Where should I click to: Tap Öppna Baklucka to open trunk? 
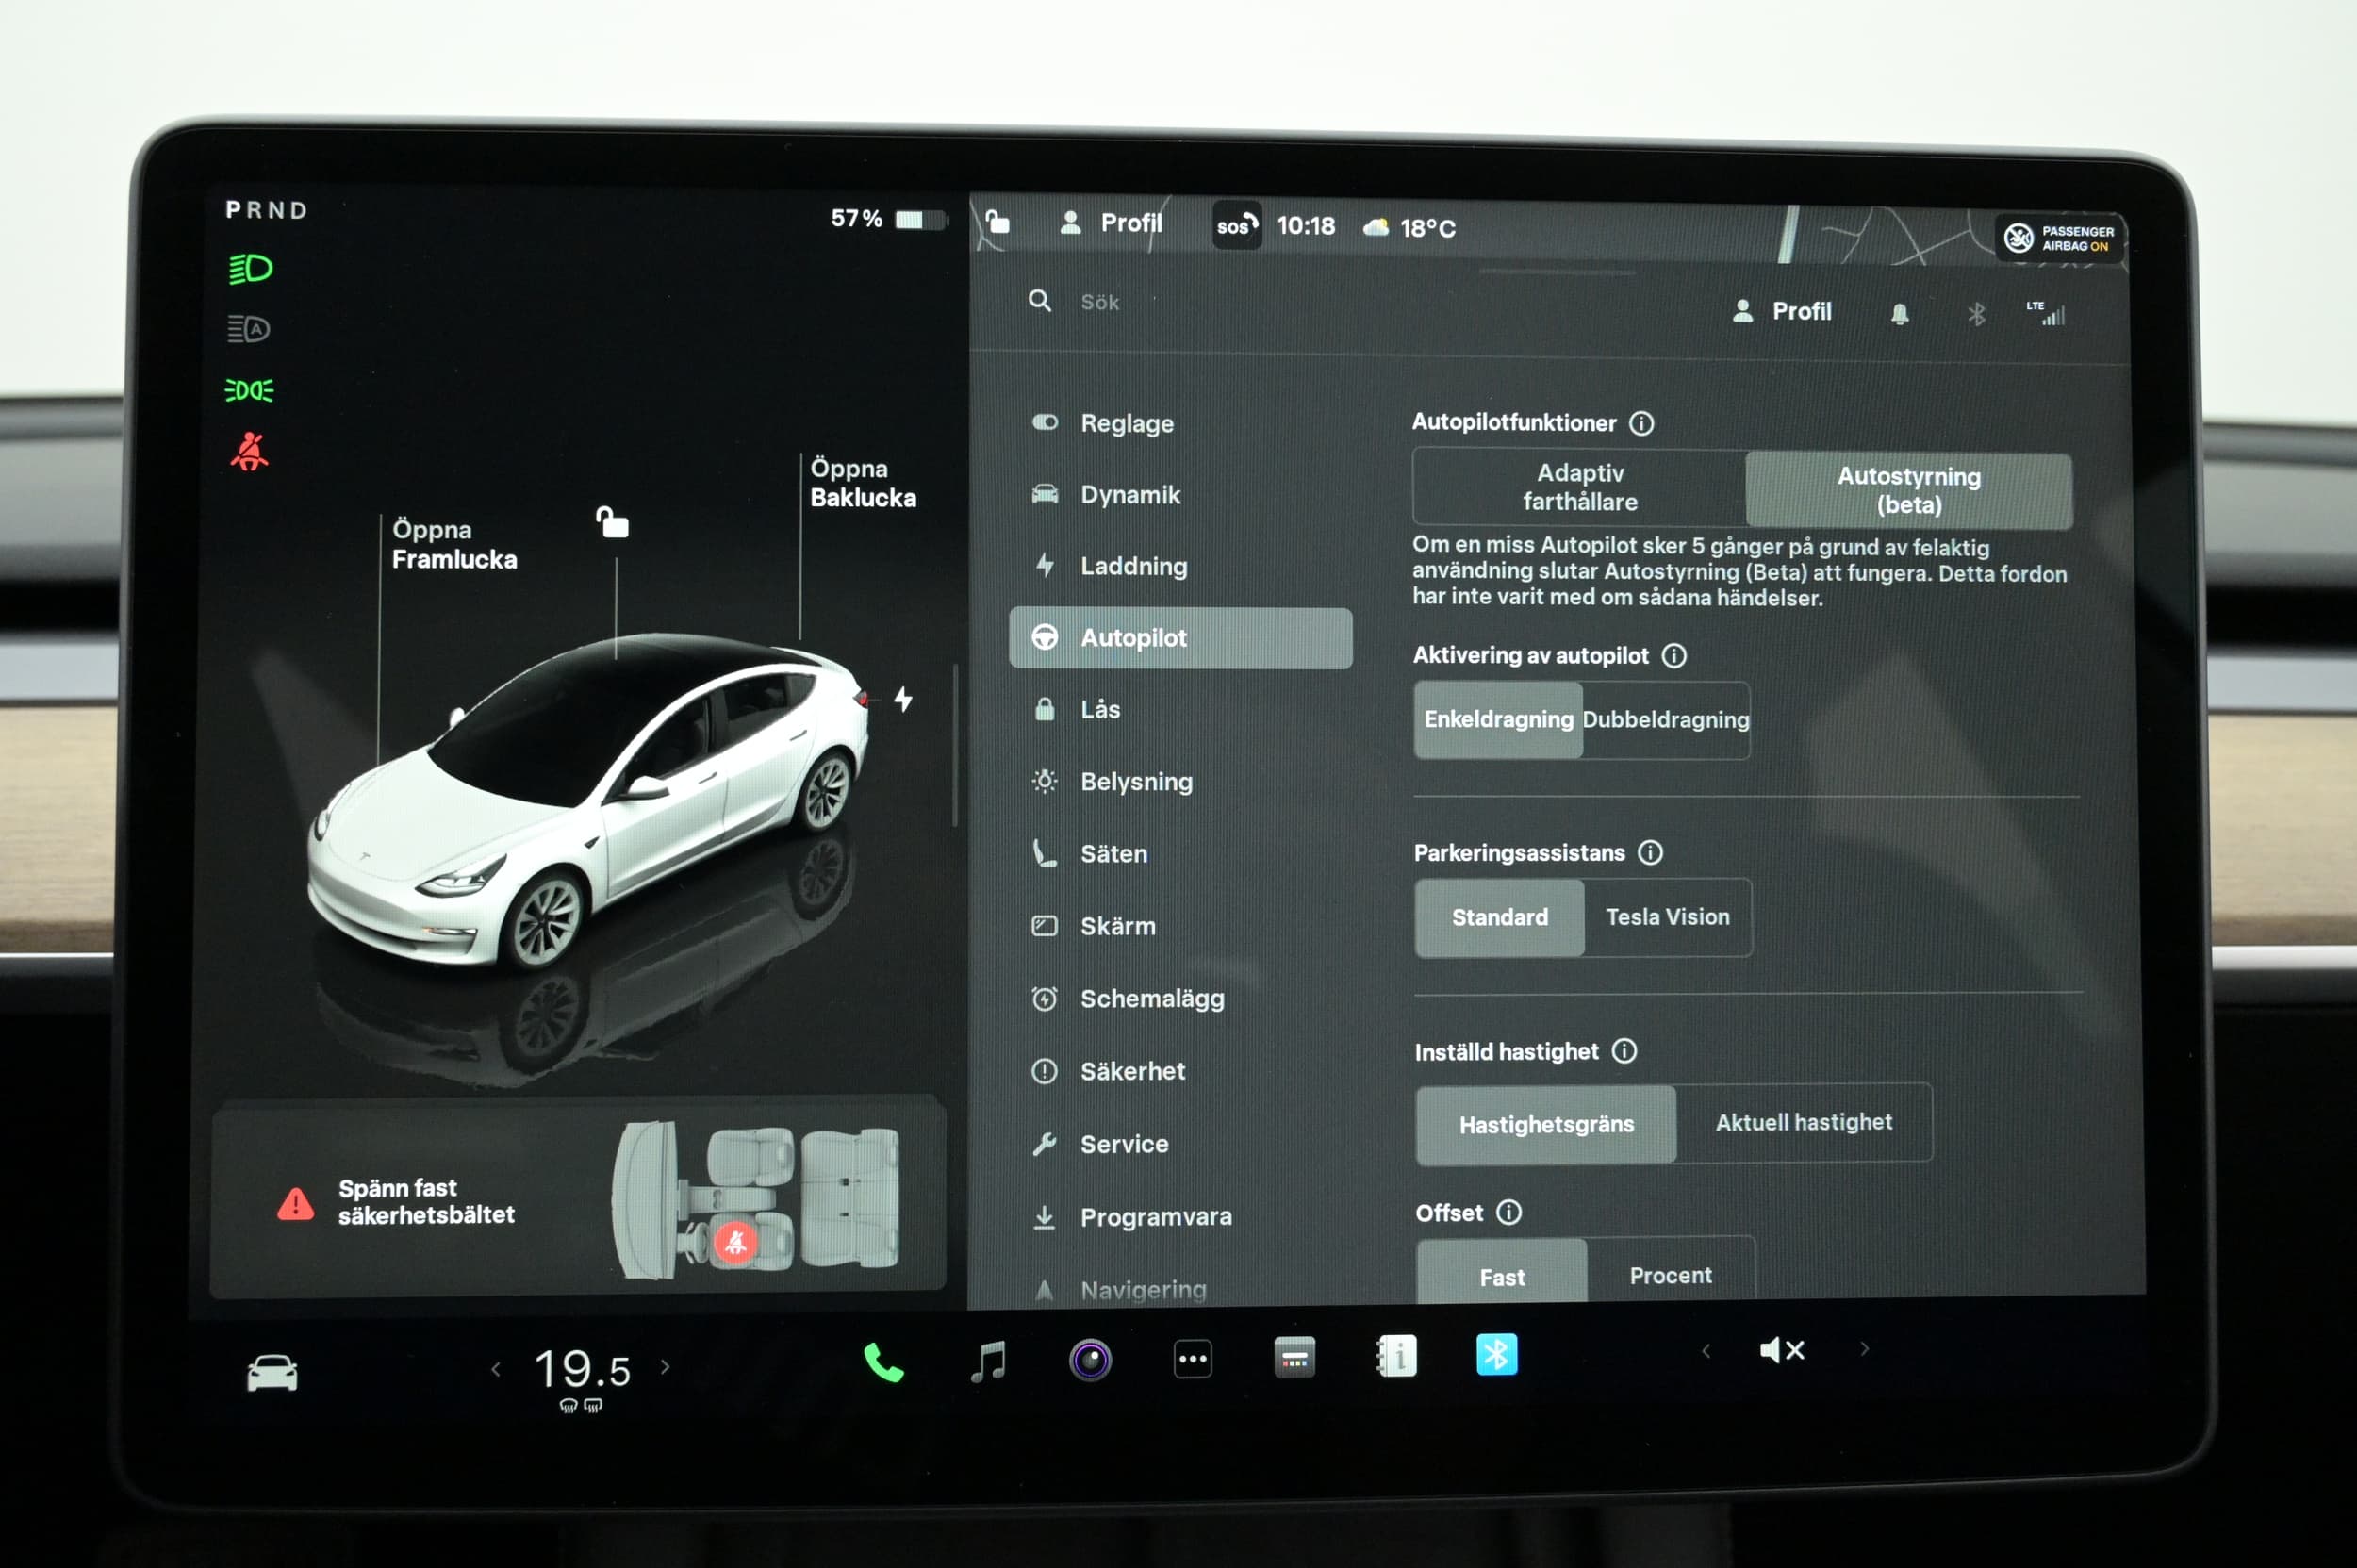pyautogui.click(x=862, y=483)
